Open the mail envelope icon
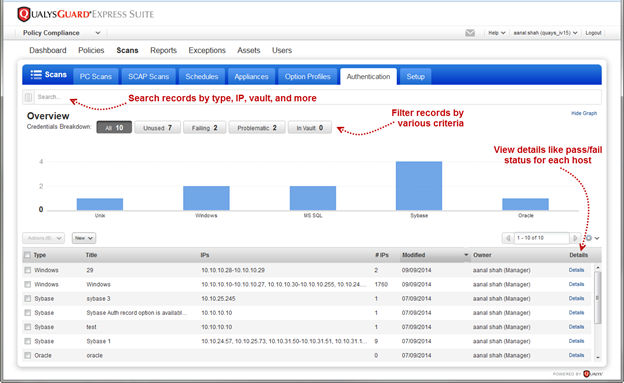This screenshot has width=624, height=383. tap(470, 33)
